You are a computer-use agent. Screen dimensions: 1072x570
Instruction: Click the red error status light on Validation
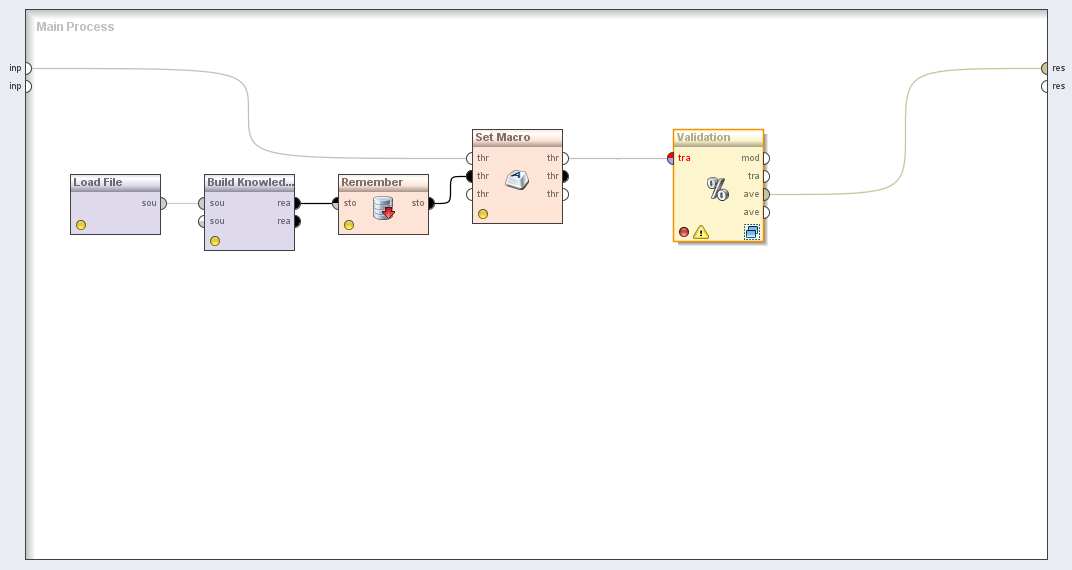click(x=684, y=232)
